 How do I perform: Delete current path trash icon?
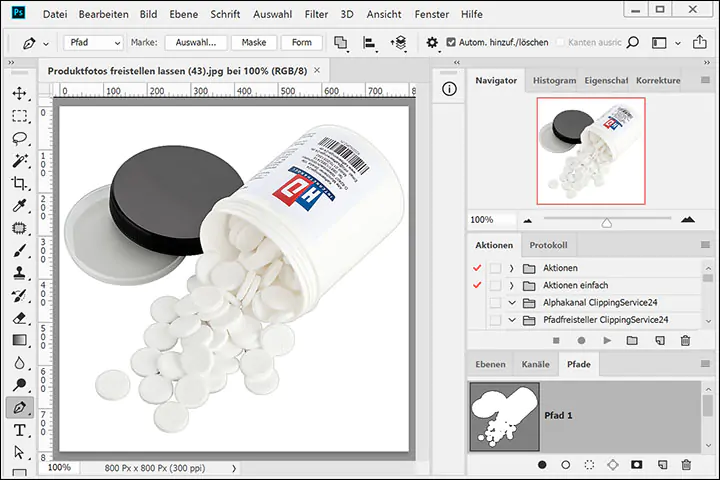(x=686, y=465)
